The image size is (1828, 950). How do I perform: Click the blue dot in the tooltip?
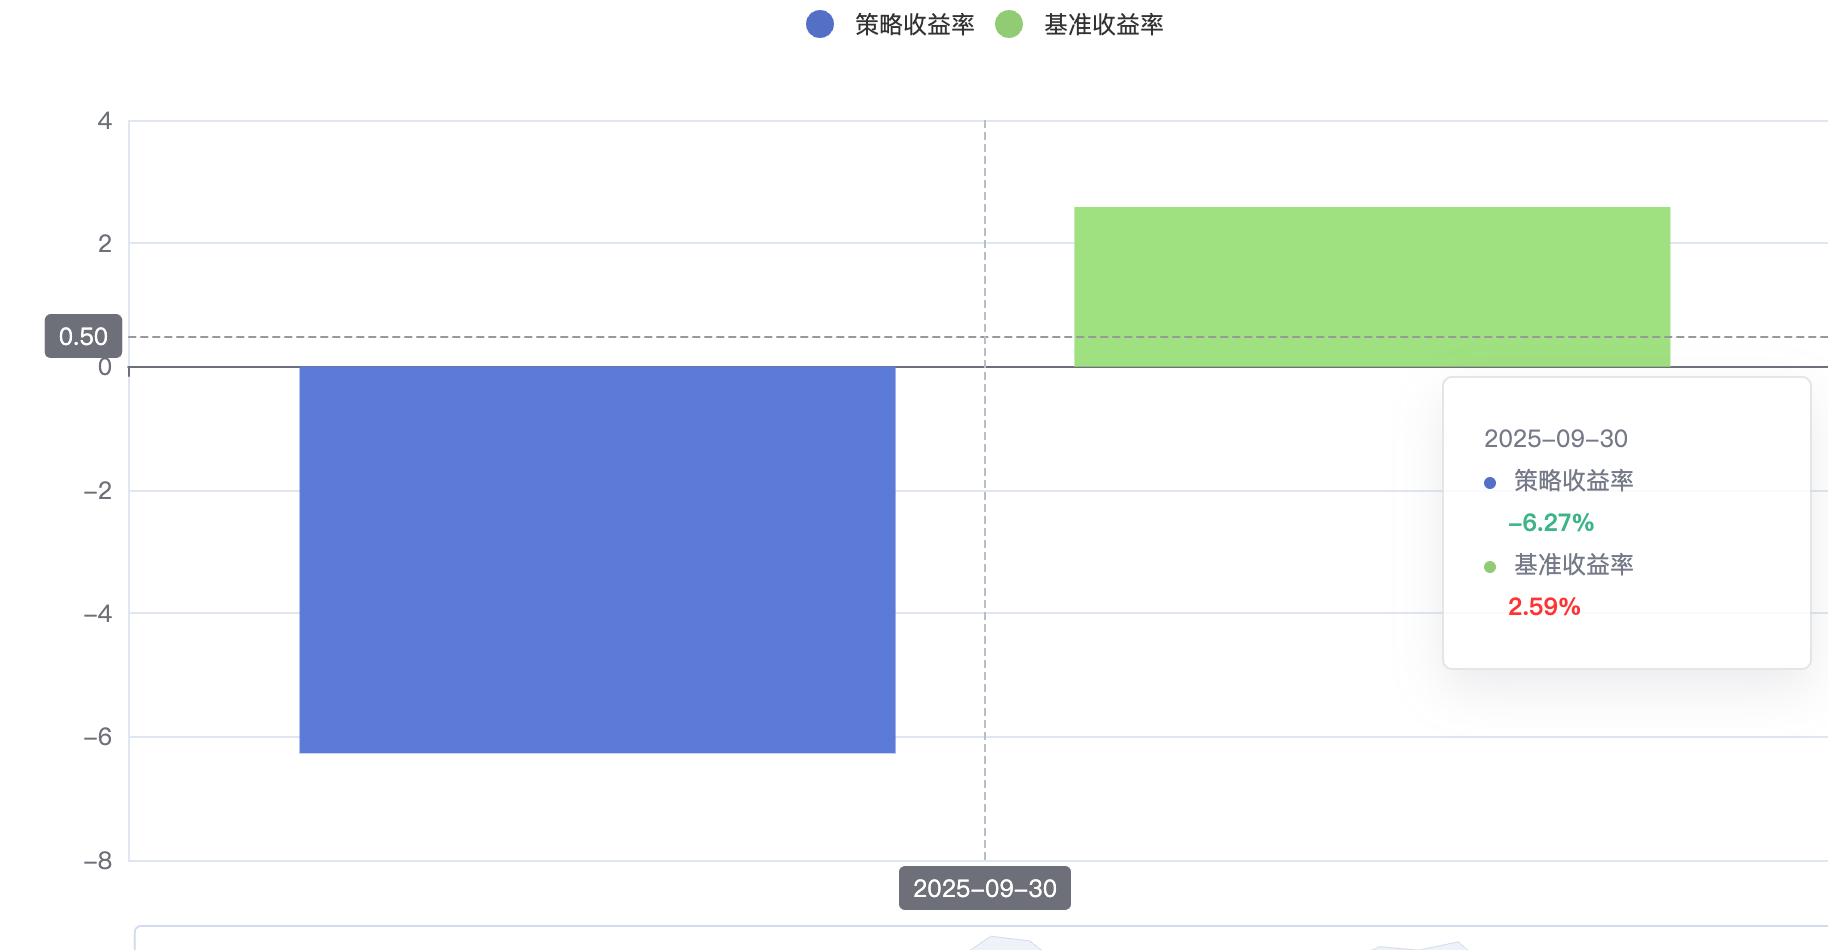(1490, 483)
